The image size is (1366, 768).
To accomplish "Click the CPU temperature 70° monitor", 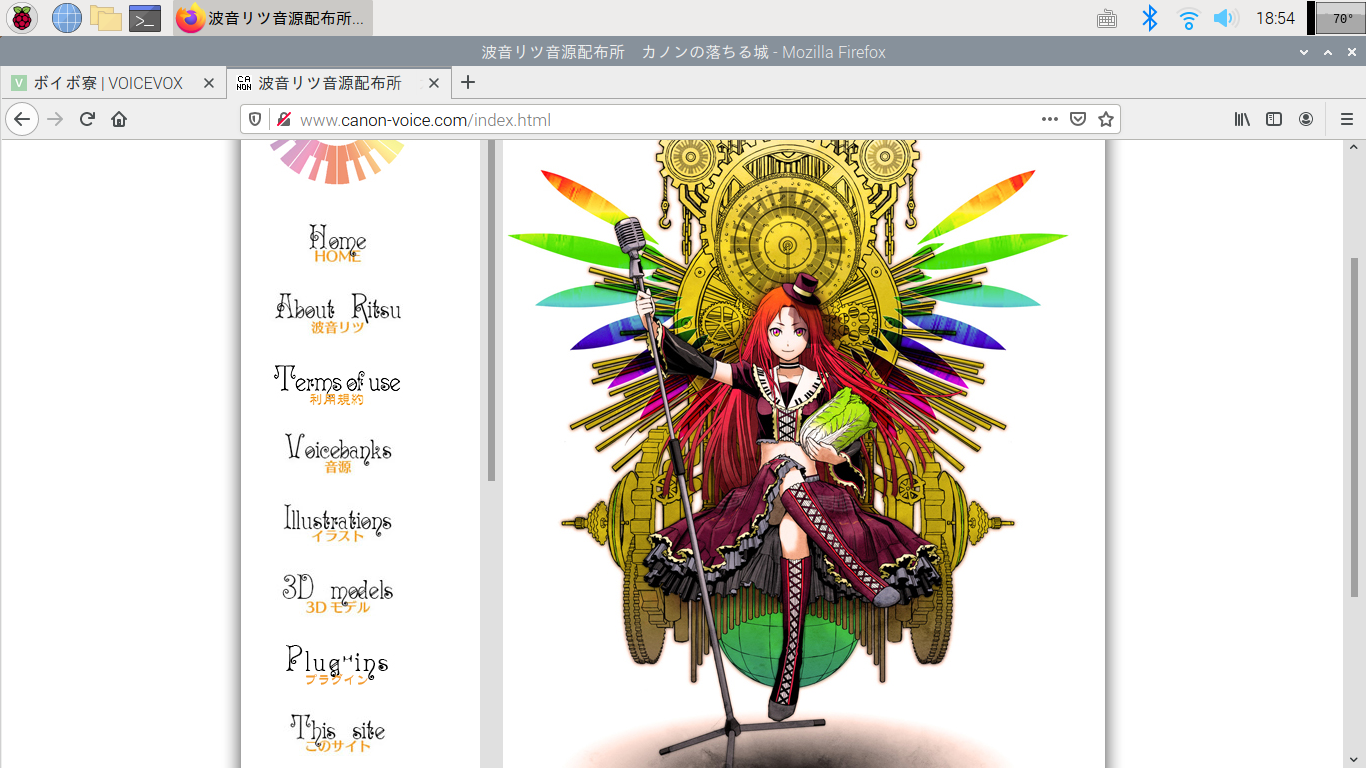I will tap(1340, 18).
